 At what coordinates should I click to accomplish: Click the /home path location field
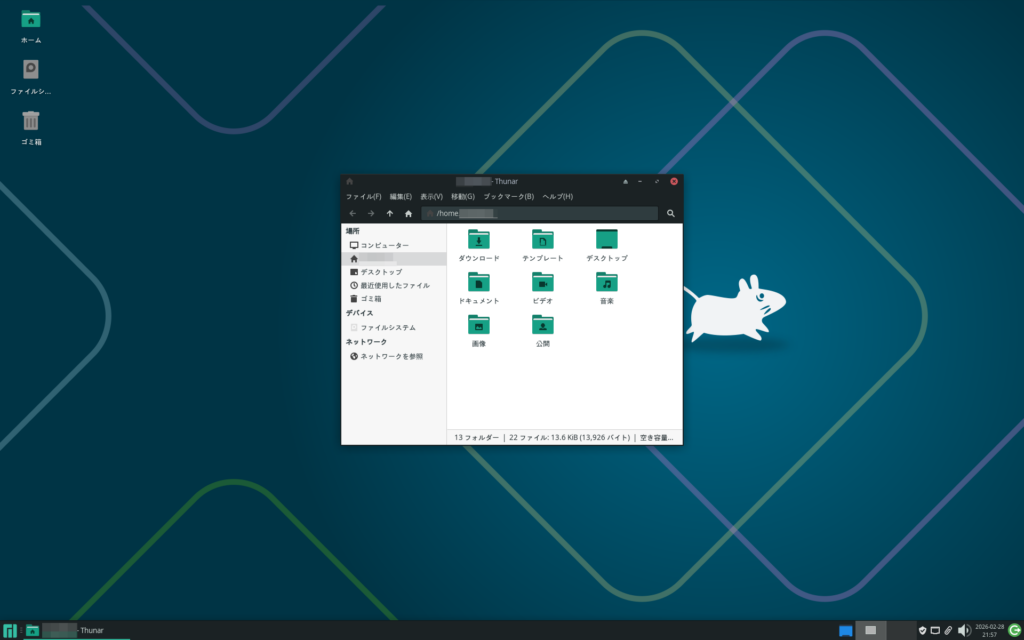540,213
